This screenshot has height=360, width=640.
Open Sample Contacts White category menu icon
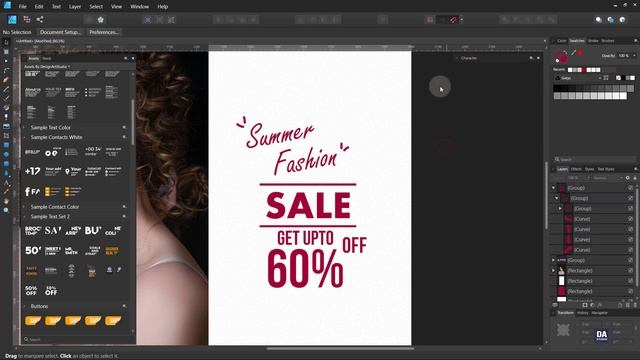[124, 137]
